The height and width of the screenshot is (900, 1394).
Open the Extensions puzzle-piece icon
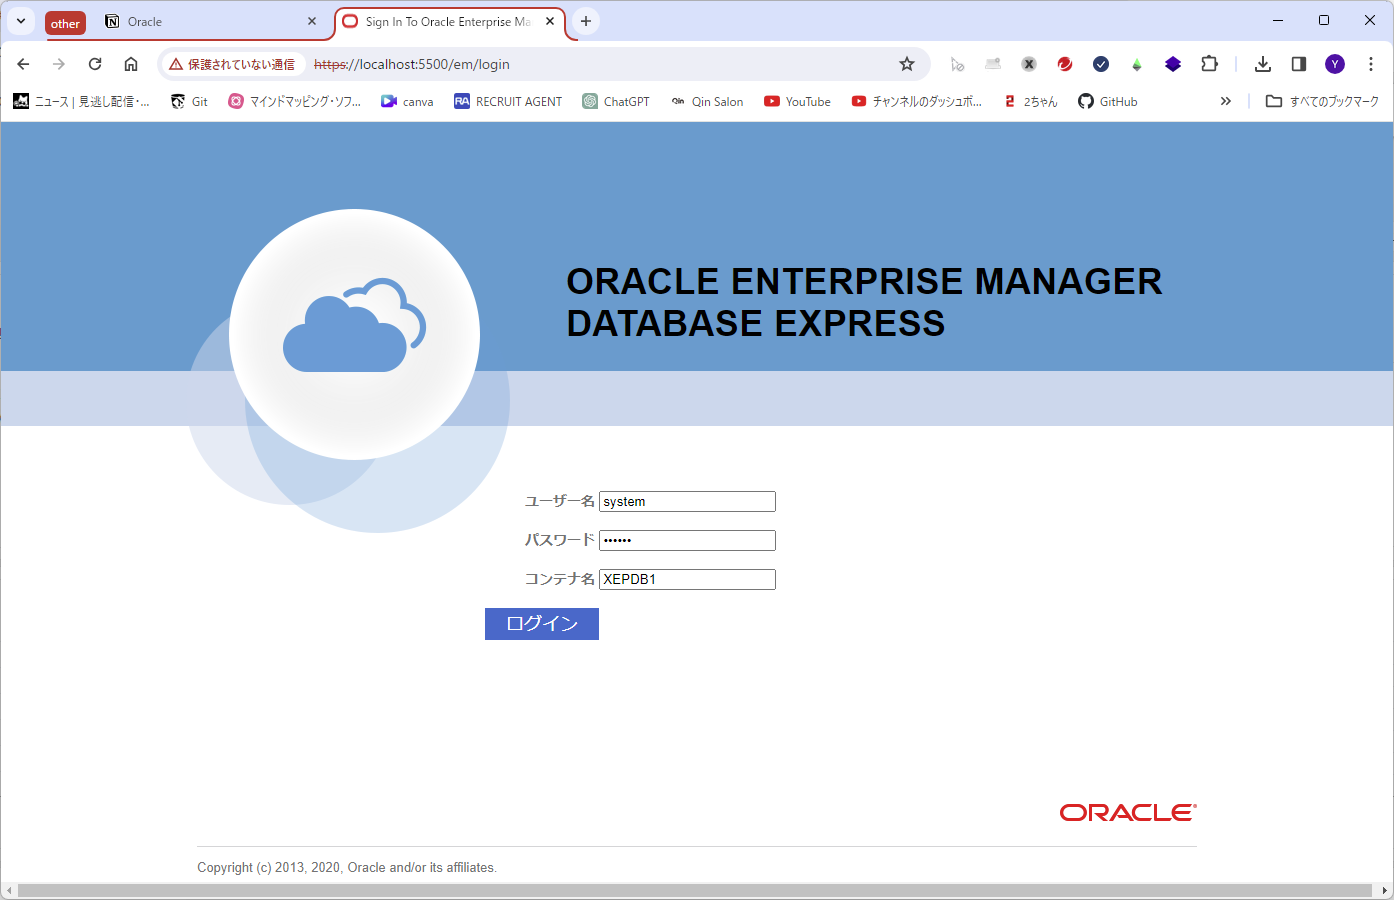tap(1209, 63)
